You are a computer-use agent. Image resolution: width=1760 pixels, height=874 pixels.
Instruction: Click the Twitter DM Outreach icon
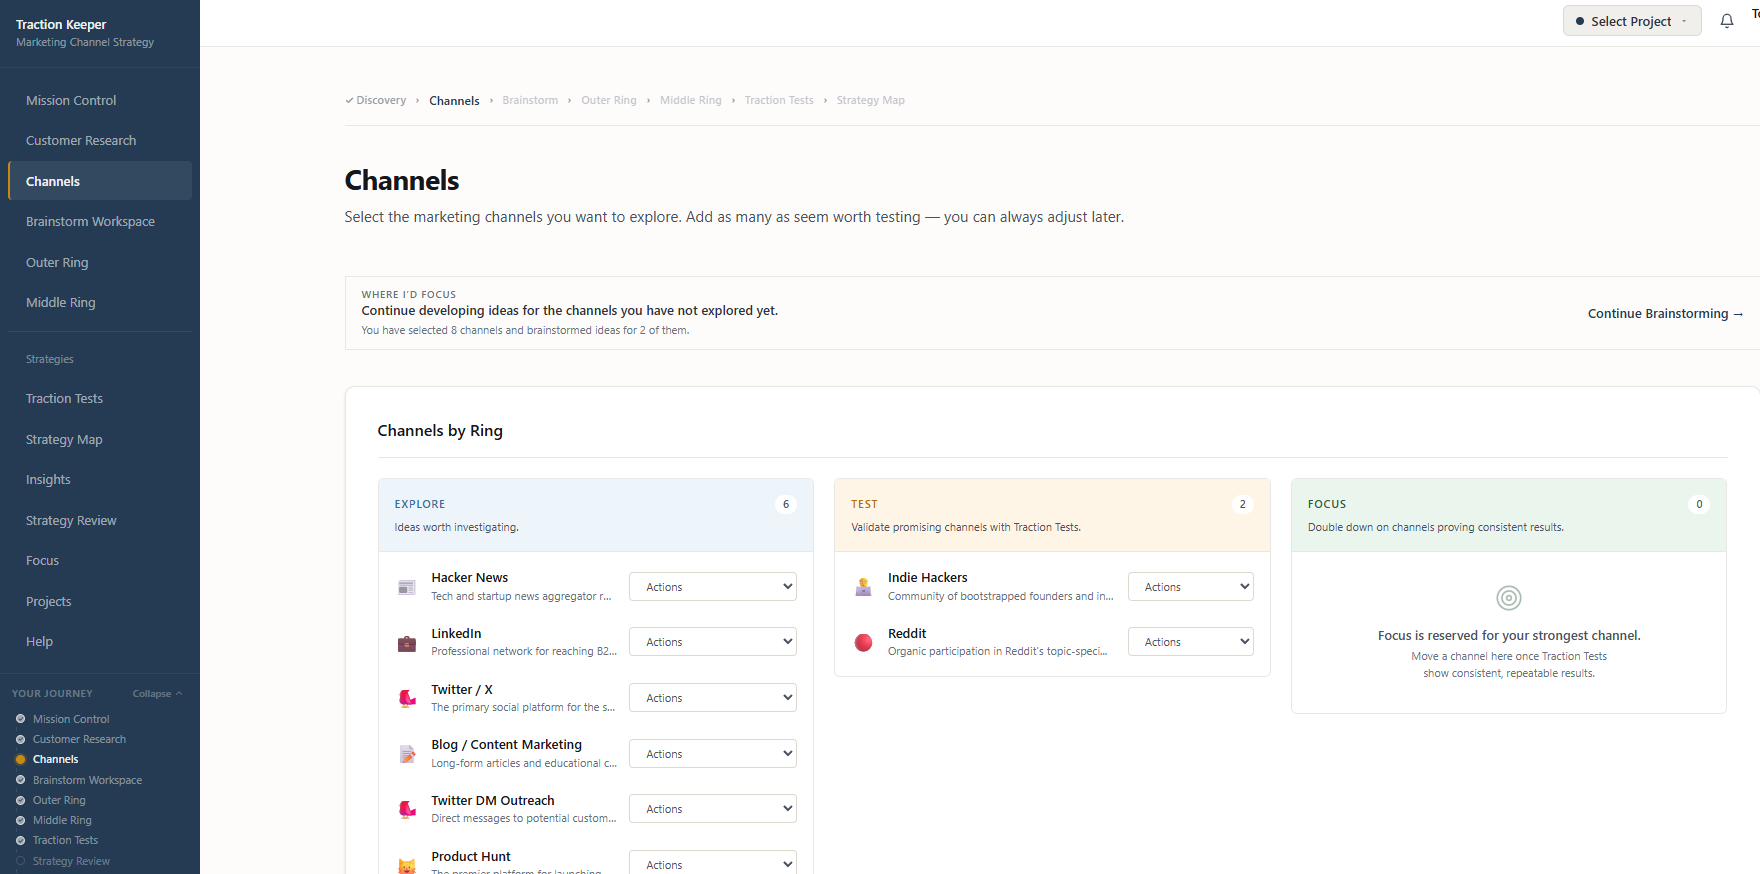[407, 809]
